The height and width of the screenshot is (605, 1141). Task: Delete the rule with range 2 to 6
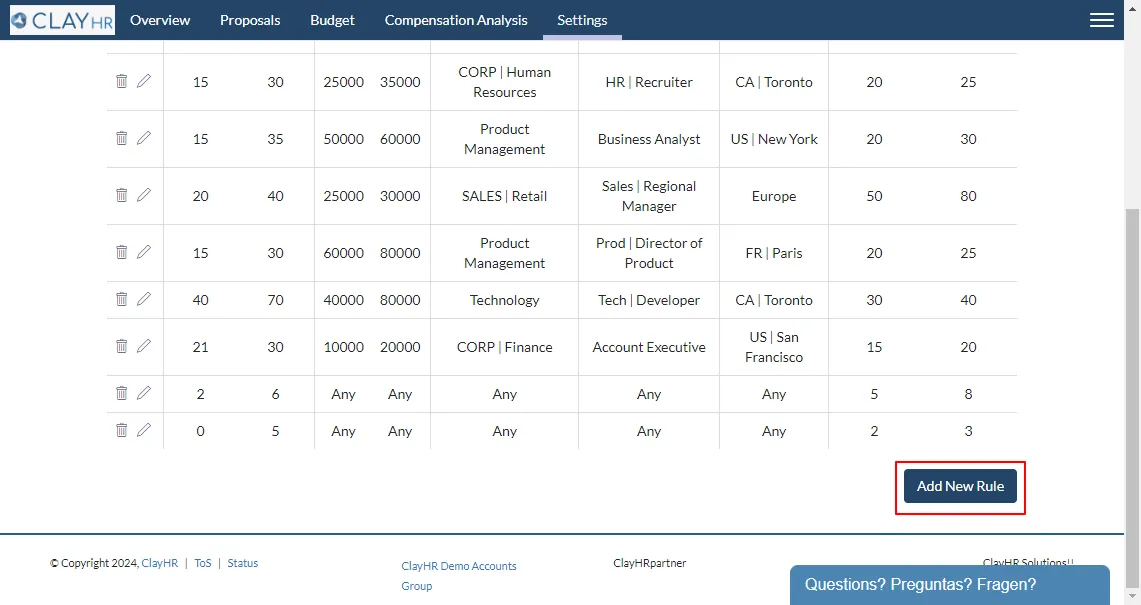click(122, 393)
